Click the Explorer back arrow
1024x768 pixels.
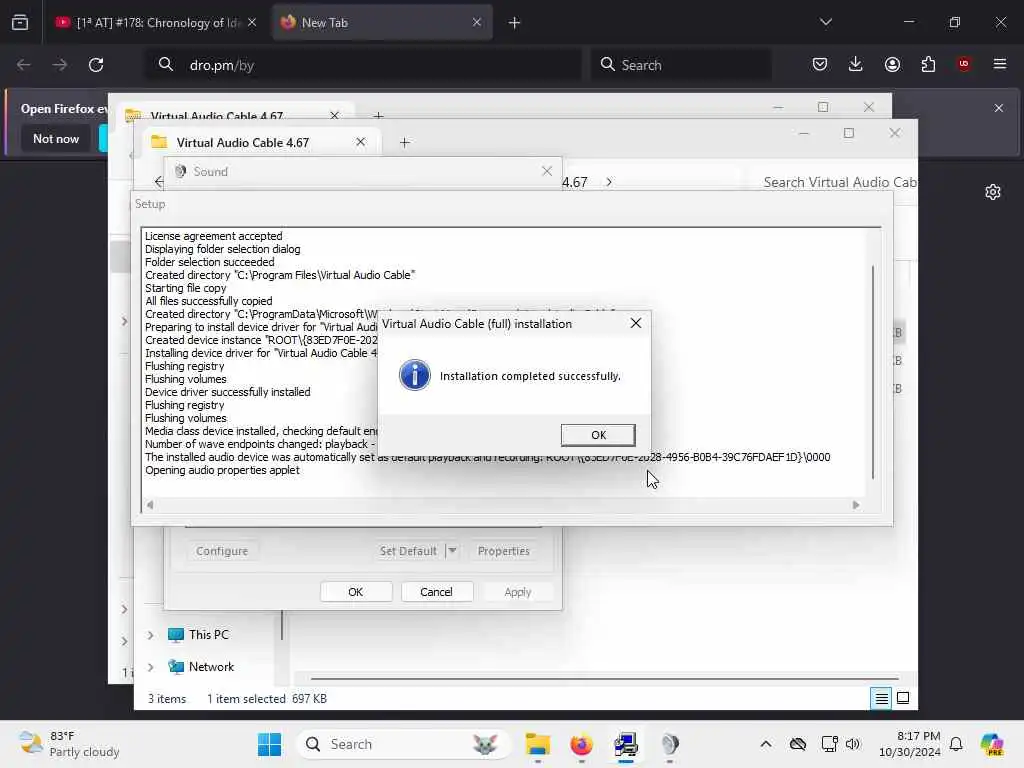click(x=159, y=182)
